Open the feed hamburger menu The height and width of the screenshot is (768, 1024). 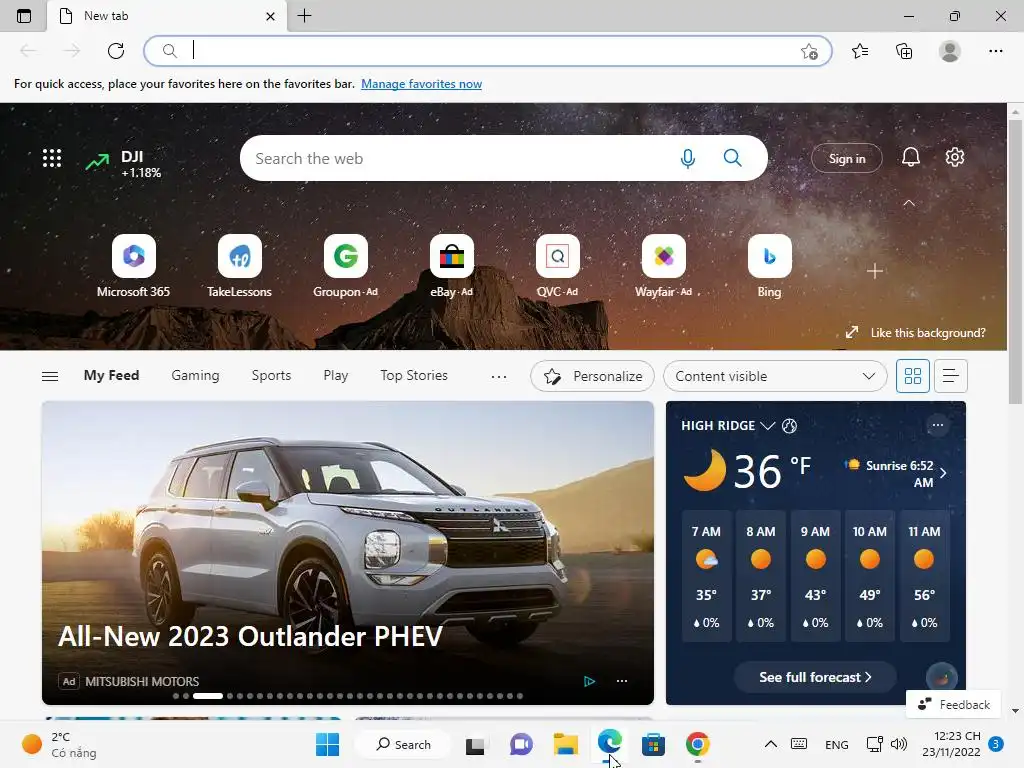click(x=50, y=376)
